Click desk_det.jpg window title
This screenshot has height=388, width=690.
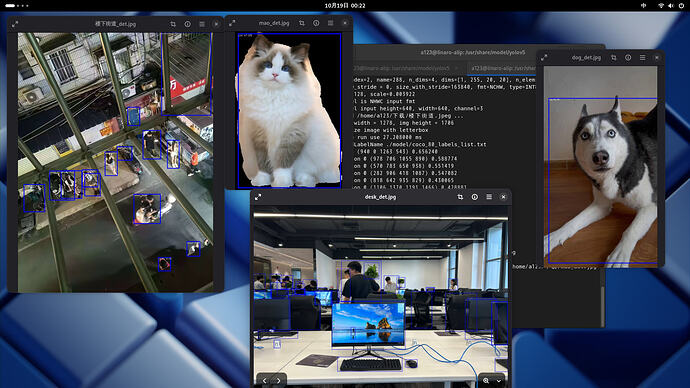[380, 197]
